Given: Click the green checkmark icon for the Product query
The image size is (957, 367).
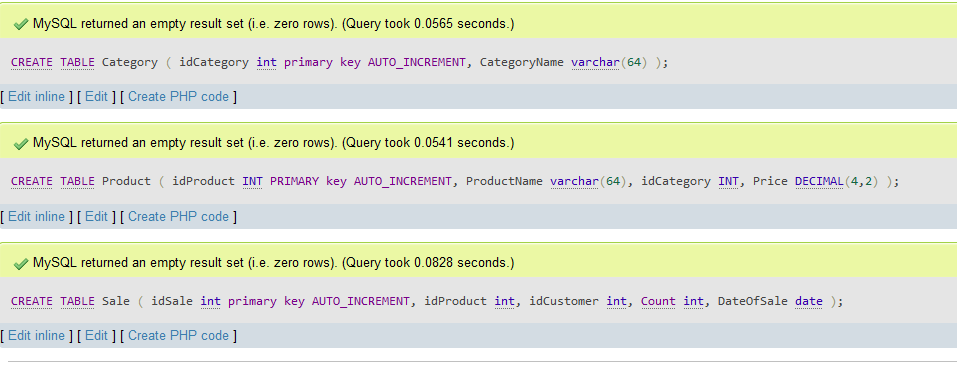Looking at the screenshot, I should point(21,144).
